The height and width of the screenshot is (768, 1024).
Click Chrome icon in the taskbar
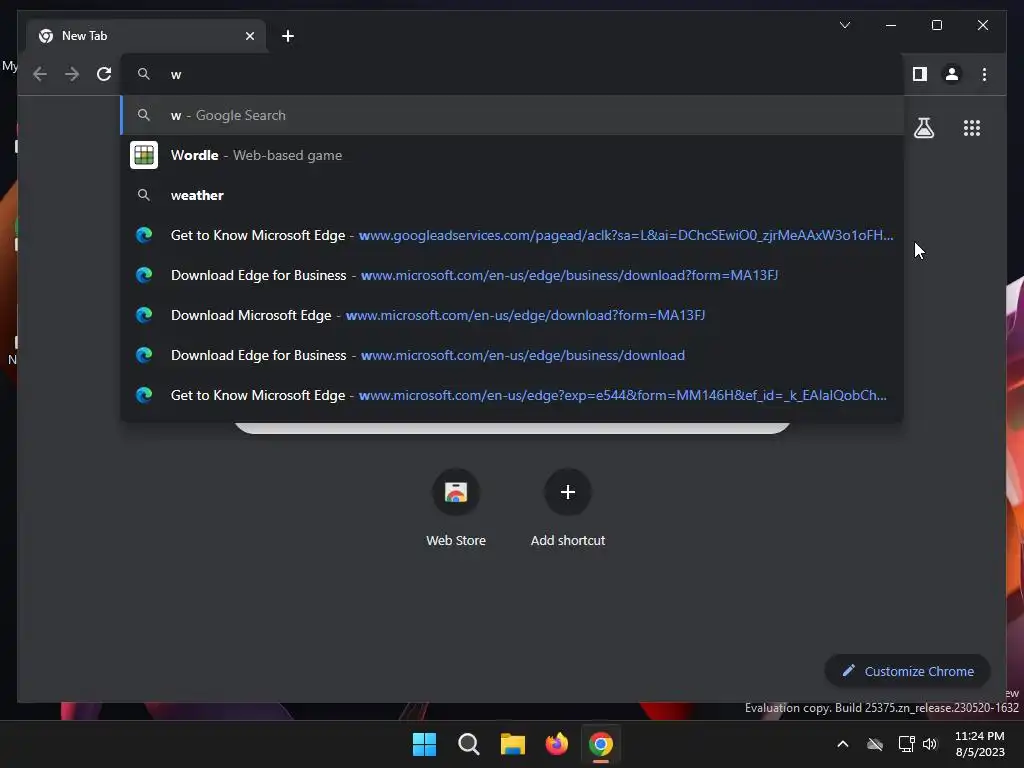point(601,744)
